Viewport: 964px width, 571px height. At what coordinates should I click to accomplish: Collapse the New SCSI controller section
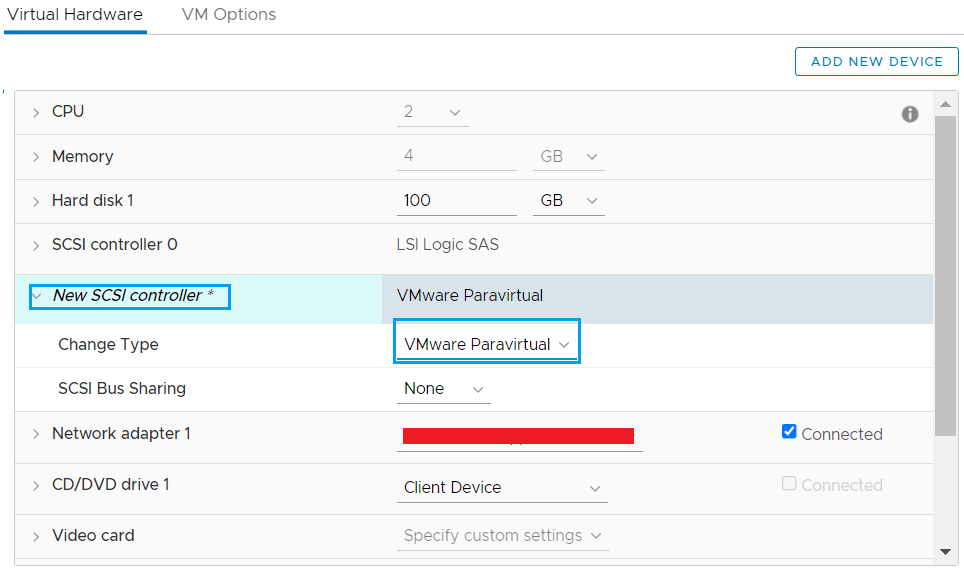37,296
